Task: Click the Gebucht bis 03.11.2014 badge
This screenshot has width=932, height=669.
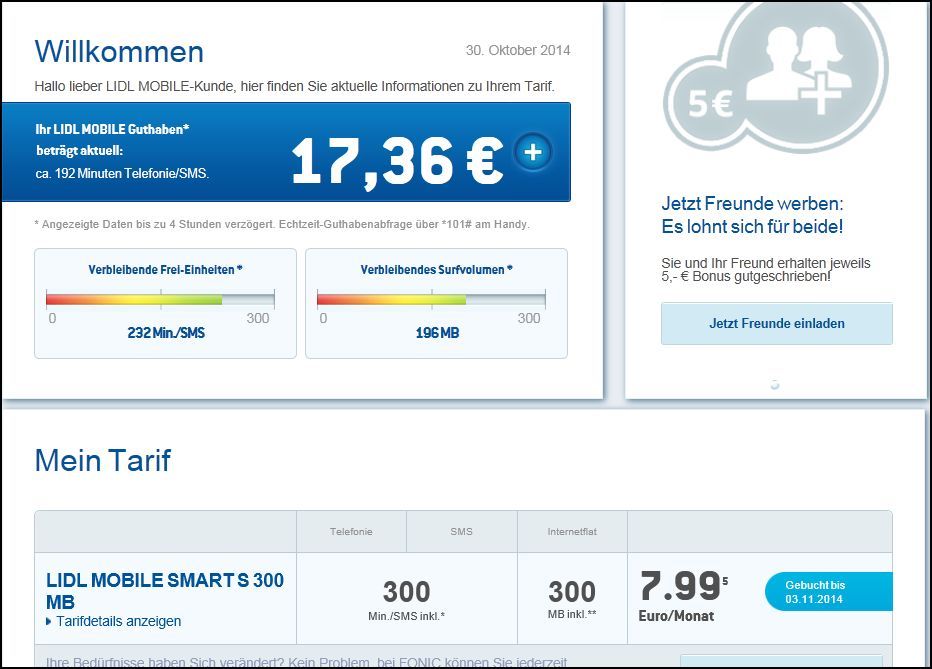Action: [829, 592]
